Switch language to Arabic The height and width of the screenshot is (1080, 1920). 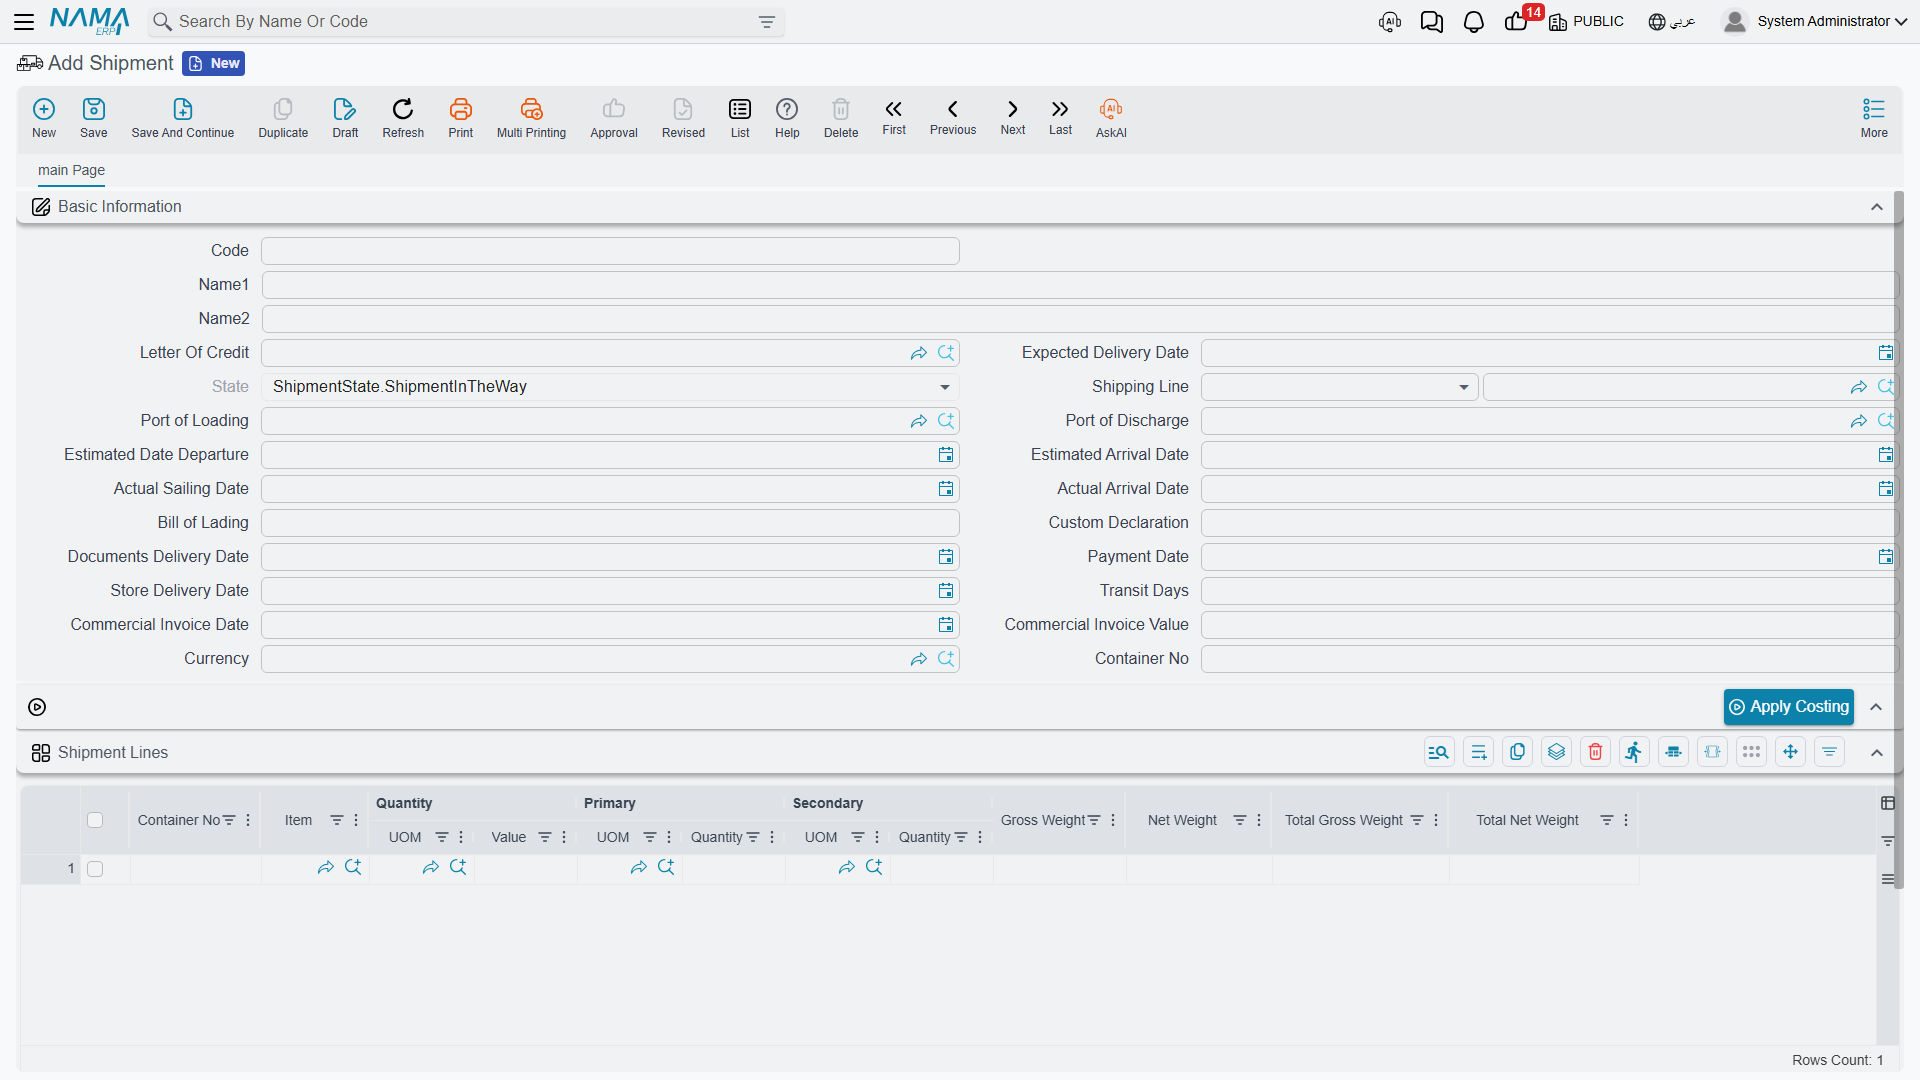[1672, 21]
